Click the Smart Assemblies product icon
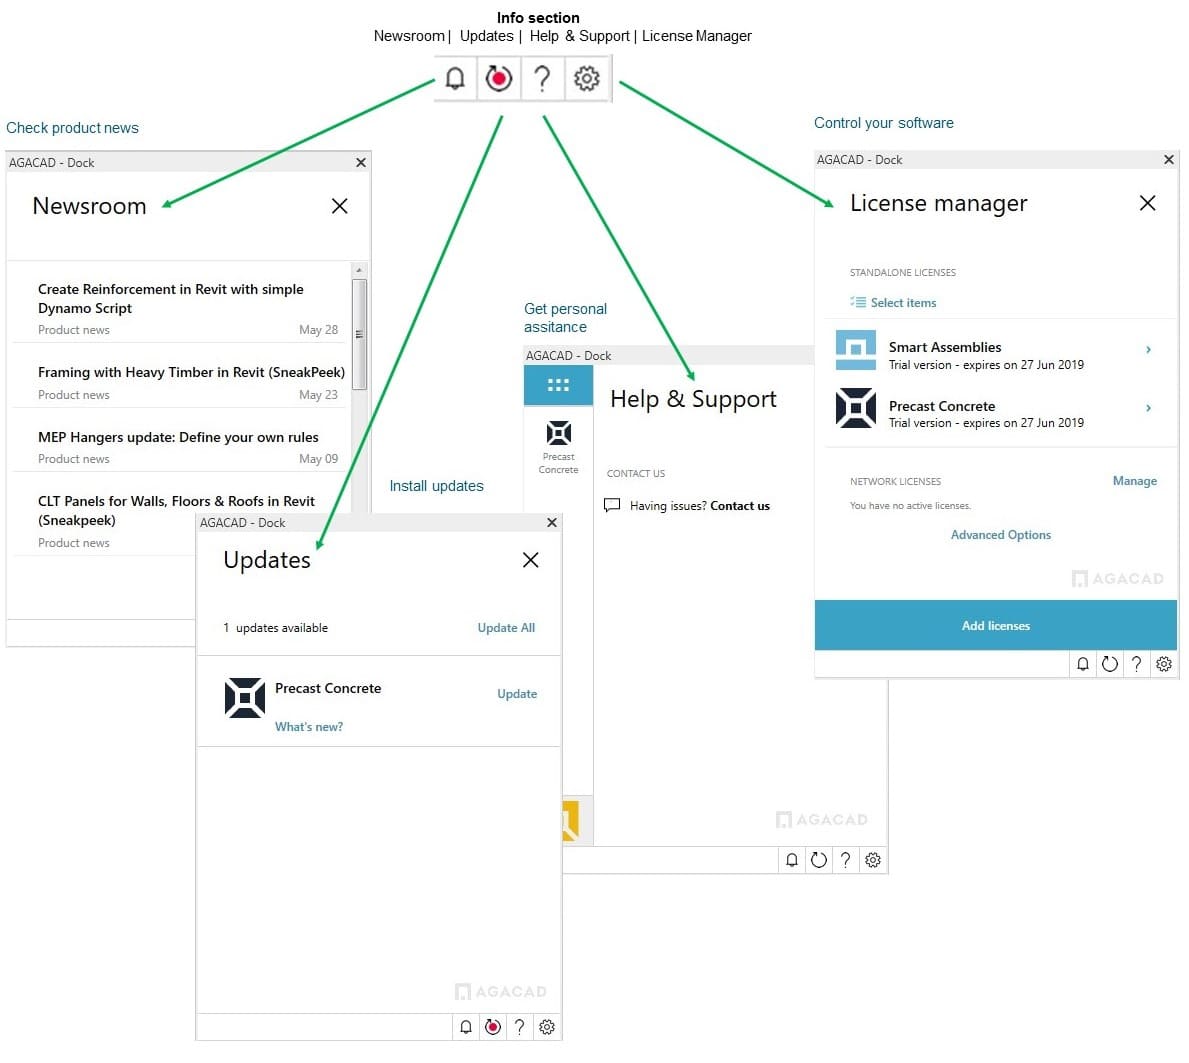This screenshot has height=1063, width=1189. [x=855, y=350]
